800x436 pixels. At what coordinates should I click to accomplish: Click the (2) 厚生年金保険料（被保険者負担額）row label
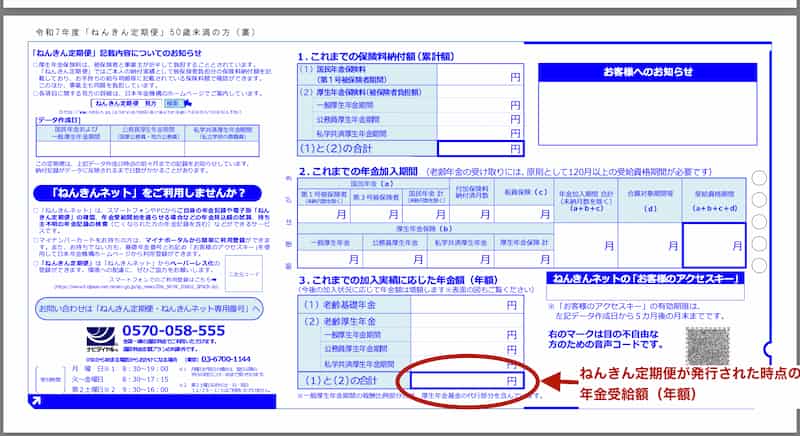click(367, 92)
